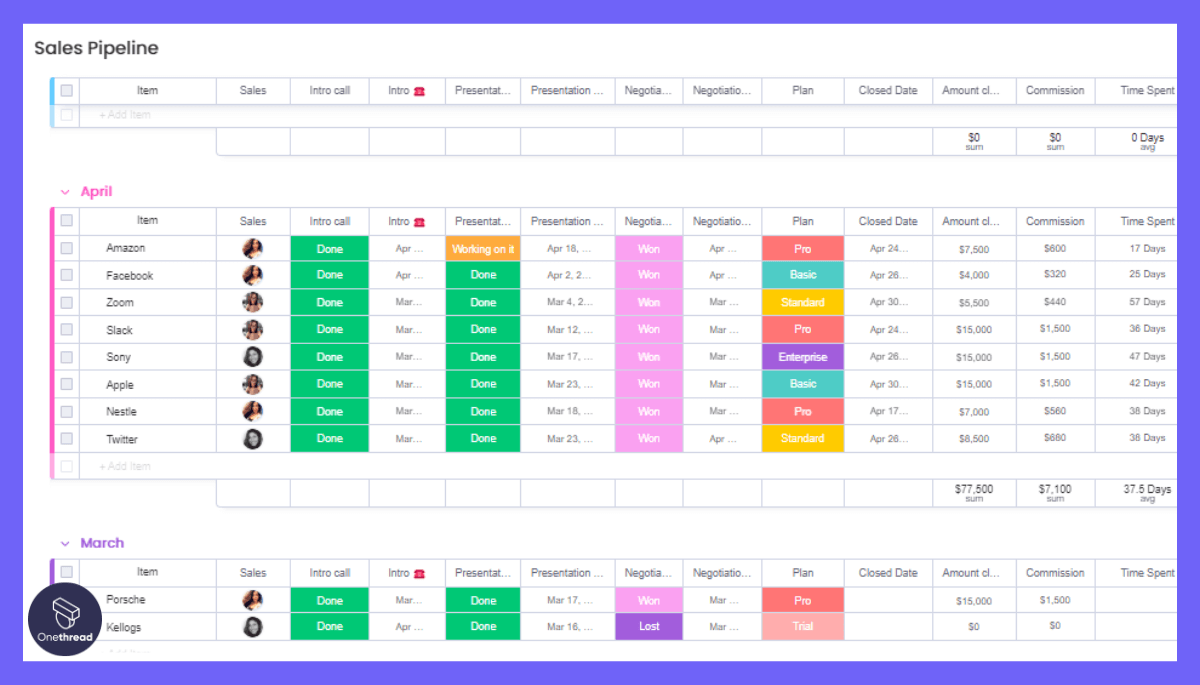Image resolution: width=1200 pixels, height=685 pixels.
Task: Click Sony's sales person profile picture
Action: tap(253, 356)
